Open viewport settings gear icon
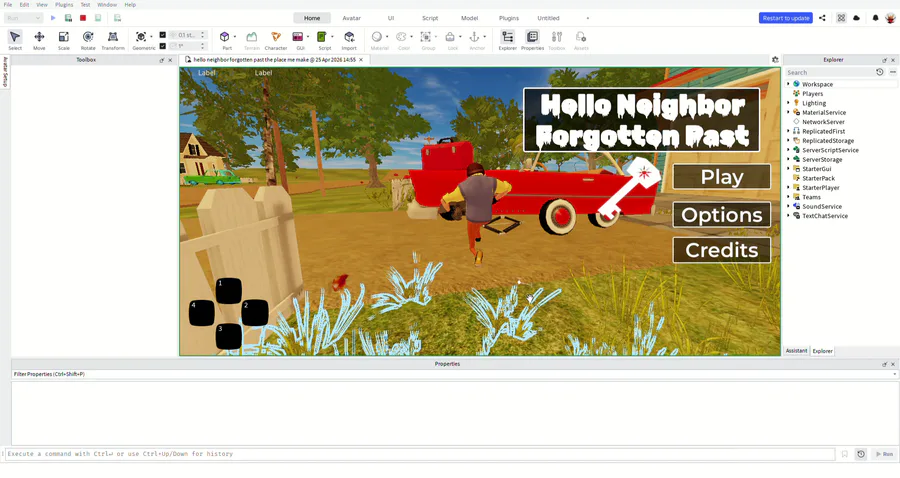The width and height of the screenshot is (900, 478). tap(775, 60)
